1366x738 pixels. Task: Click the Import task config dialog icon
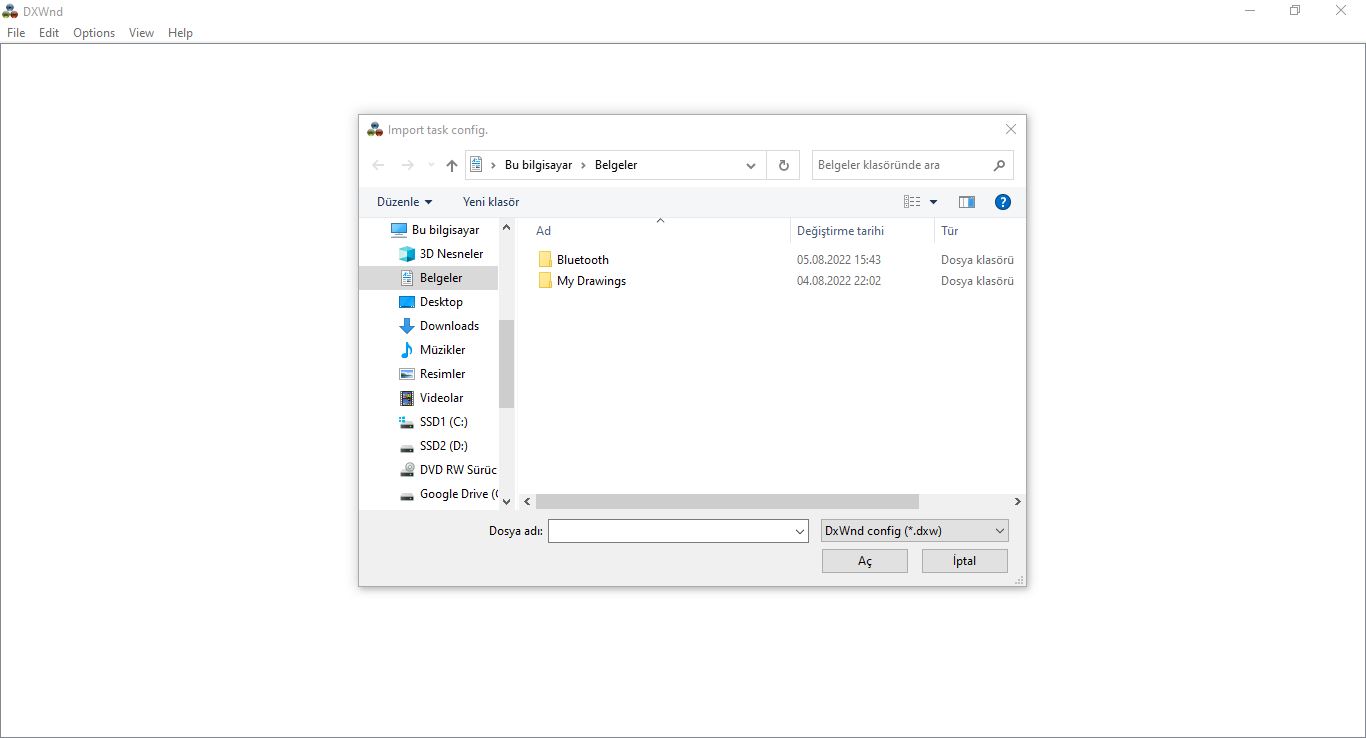[375, 129]
